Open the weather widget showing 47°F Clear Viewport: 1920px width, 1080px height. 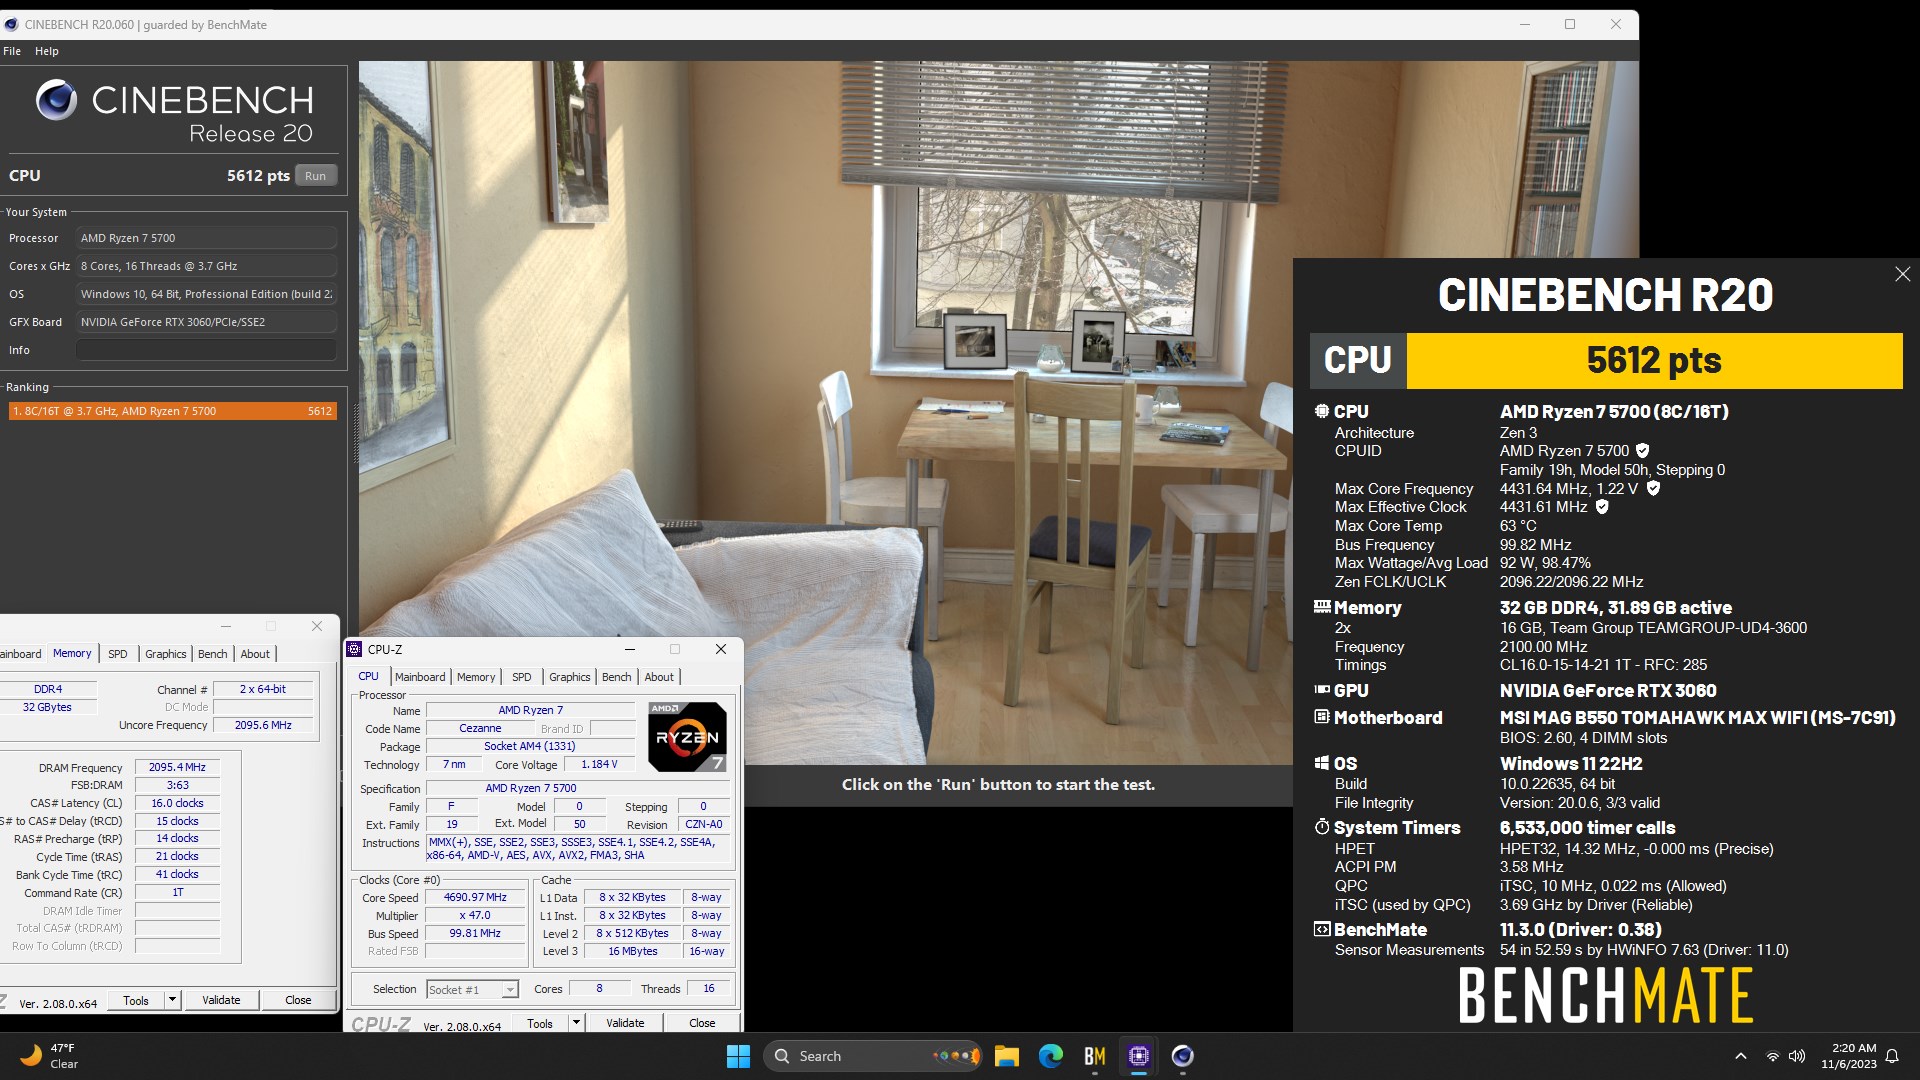point(50,1056)
